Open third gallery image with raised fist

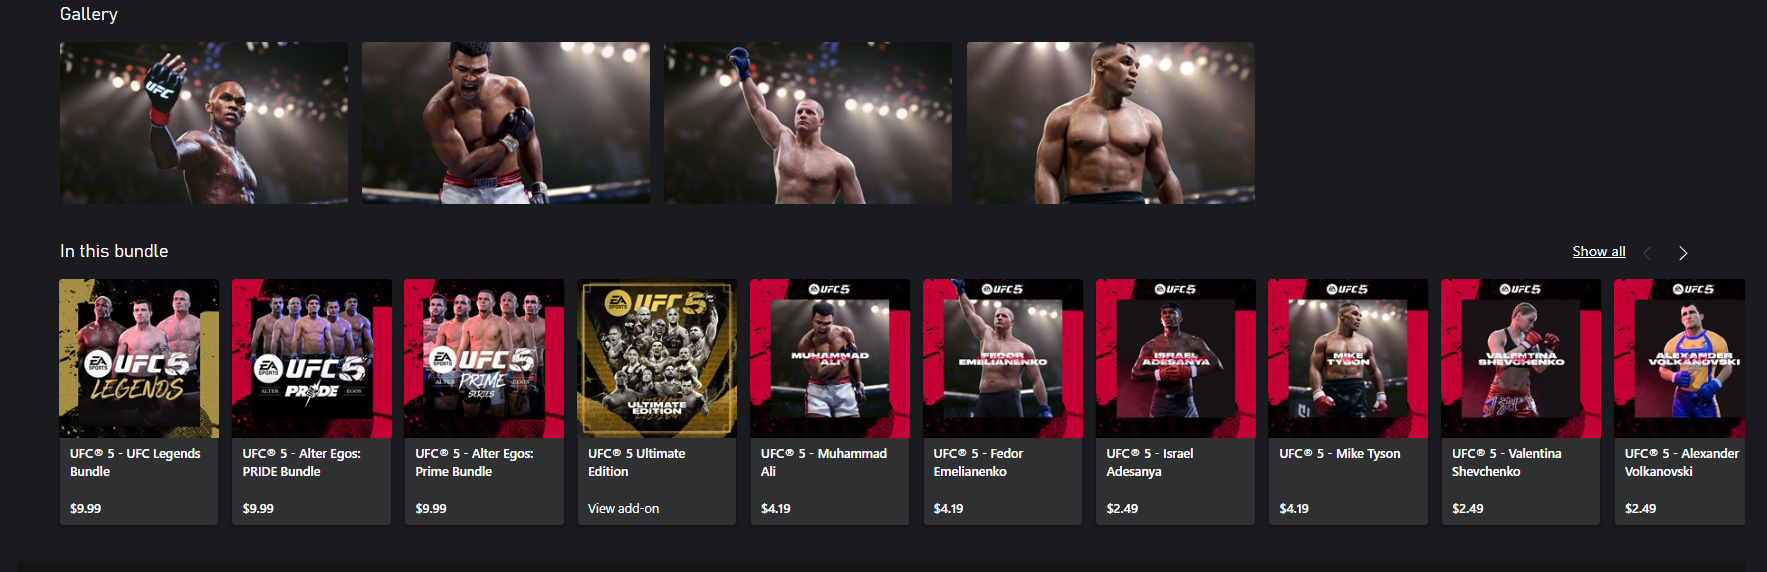tap(808, 123)
